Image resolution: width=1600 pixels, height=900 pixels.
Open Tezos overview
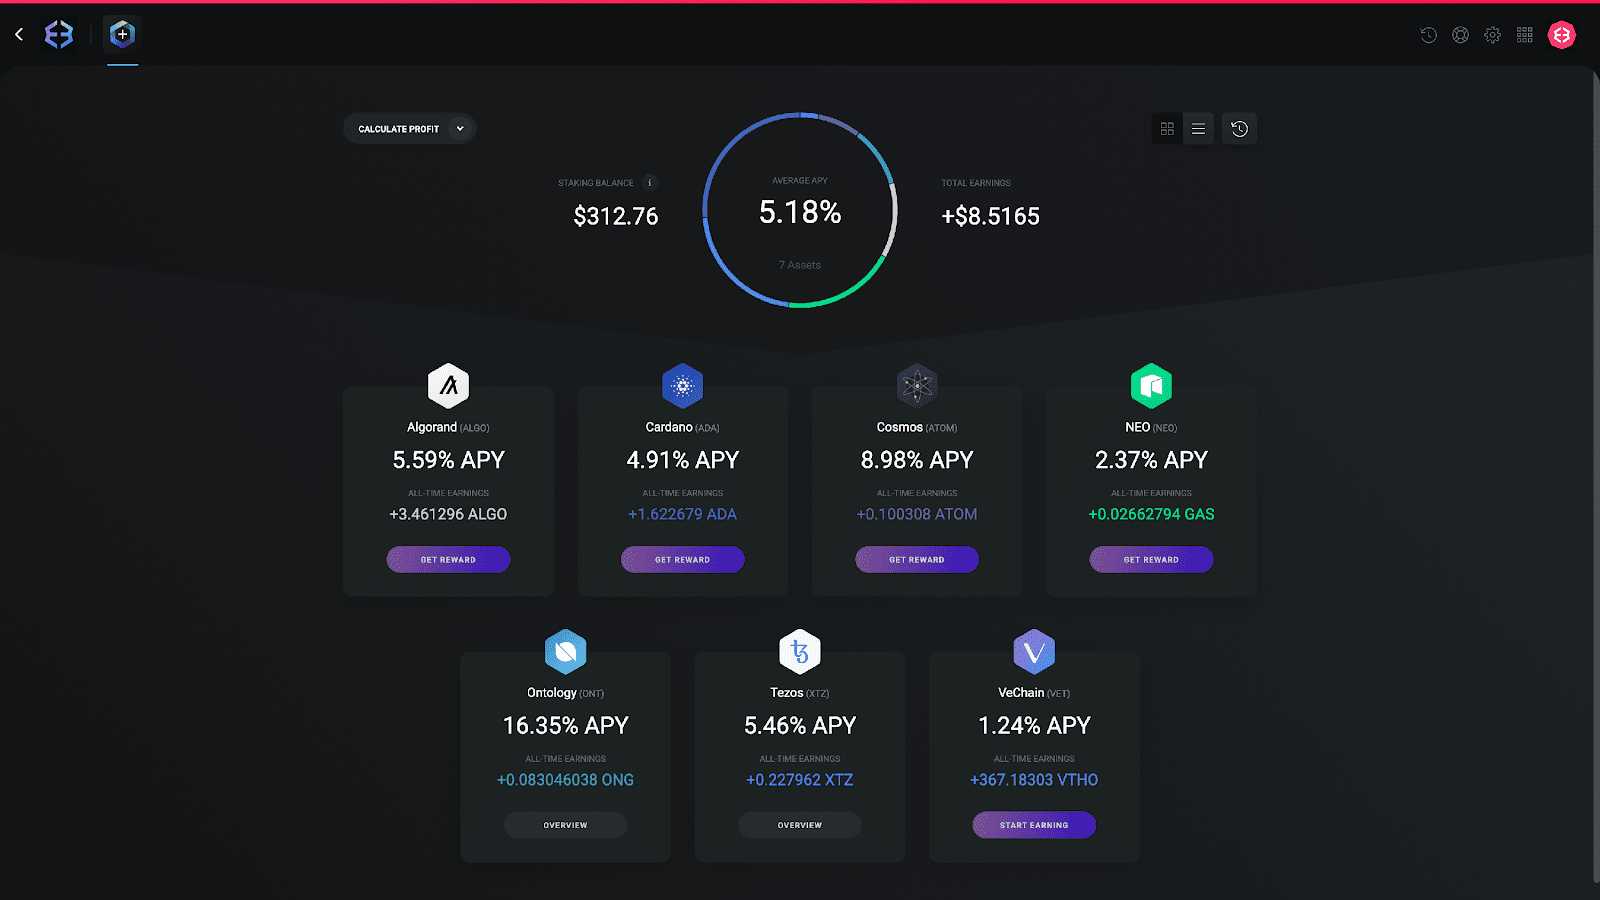pos(800,825)
